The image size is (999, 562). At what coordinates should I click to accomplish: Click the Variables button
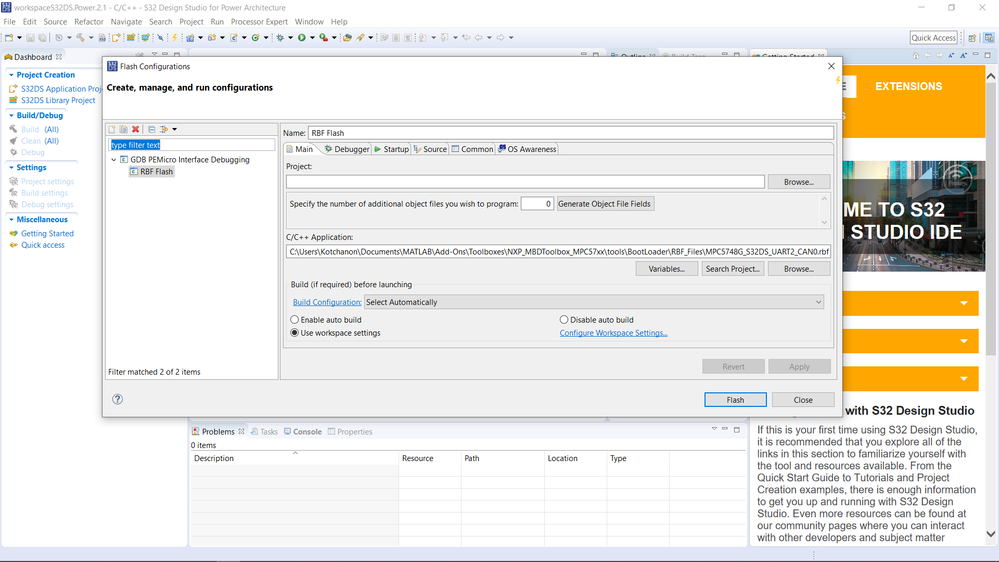[666, 269]
